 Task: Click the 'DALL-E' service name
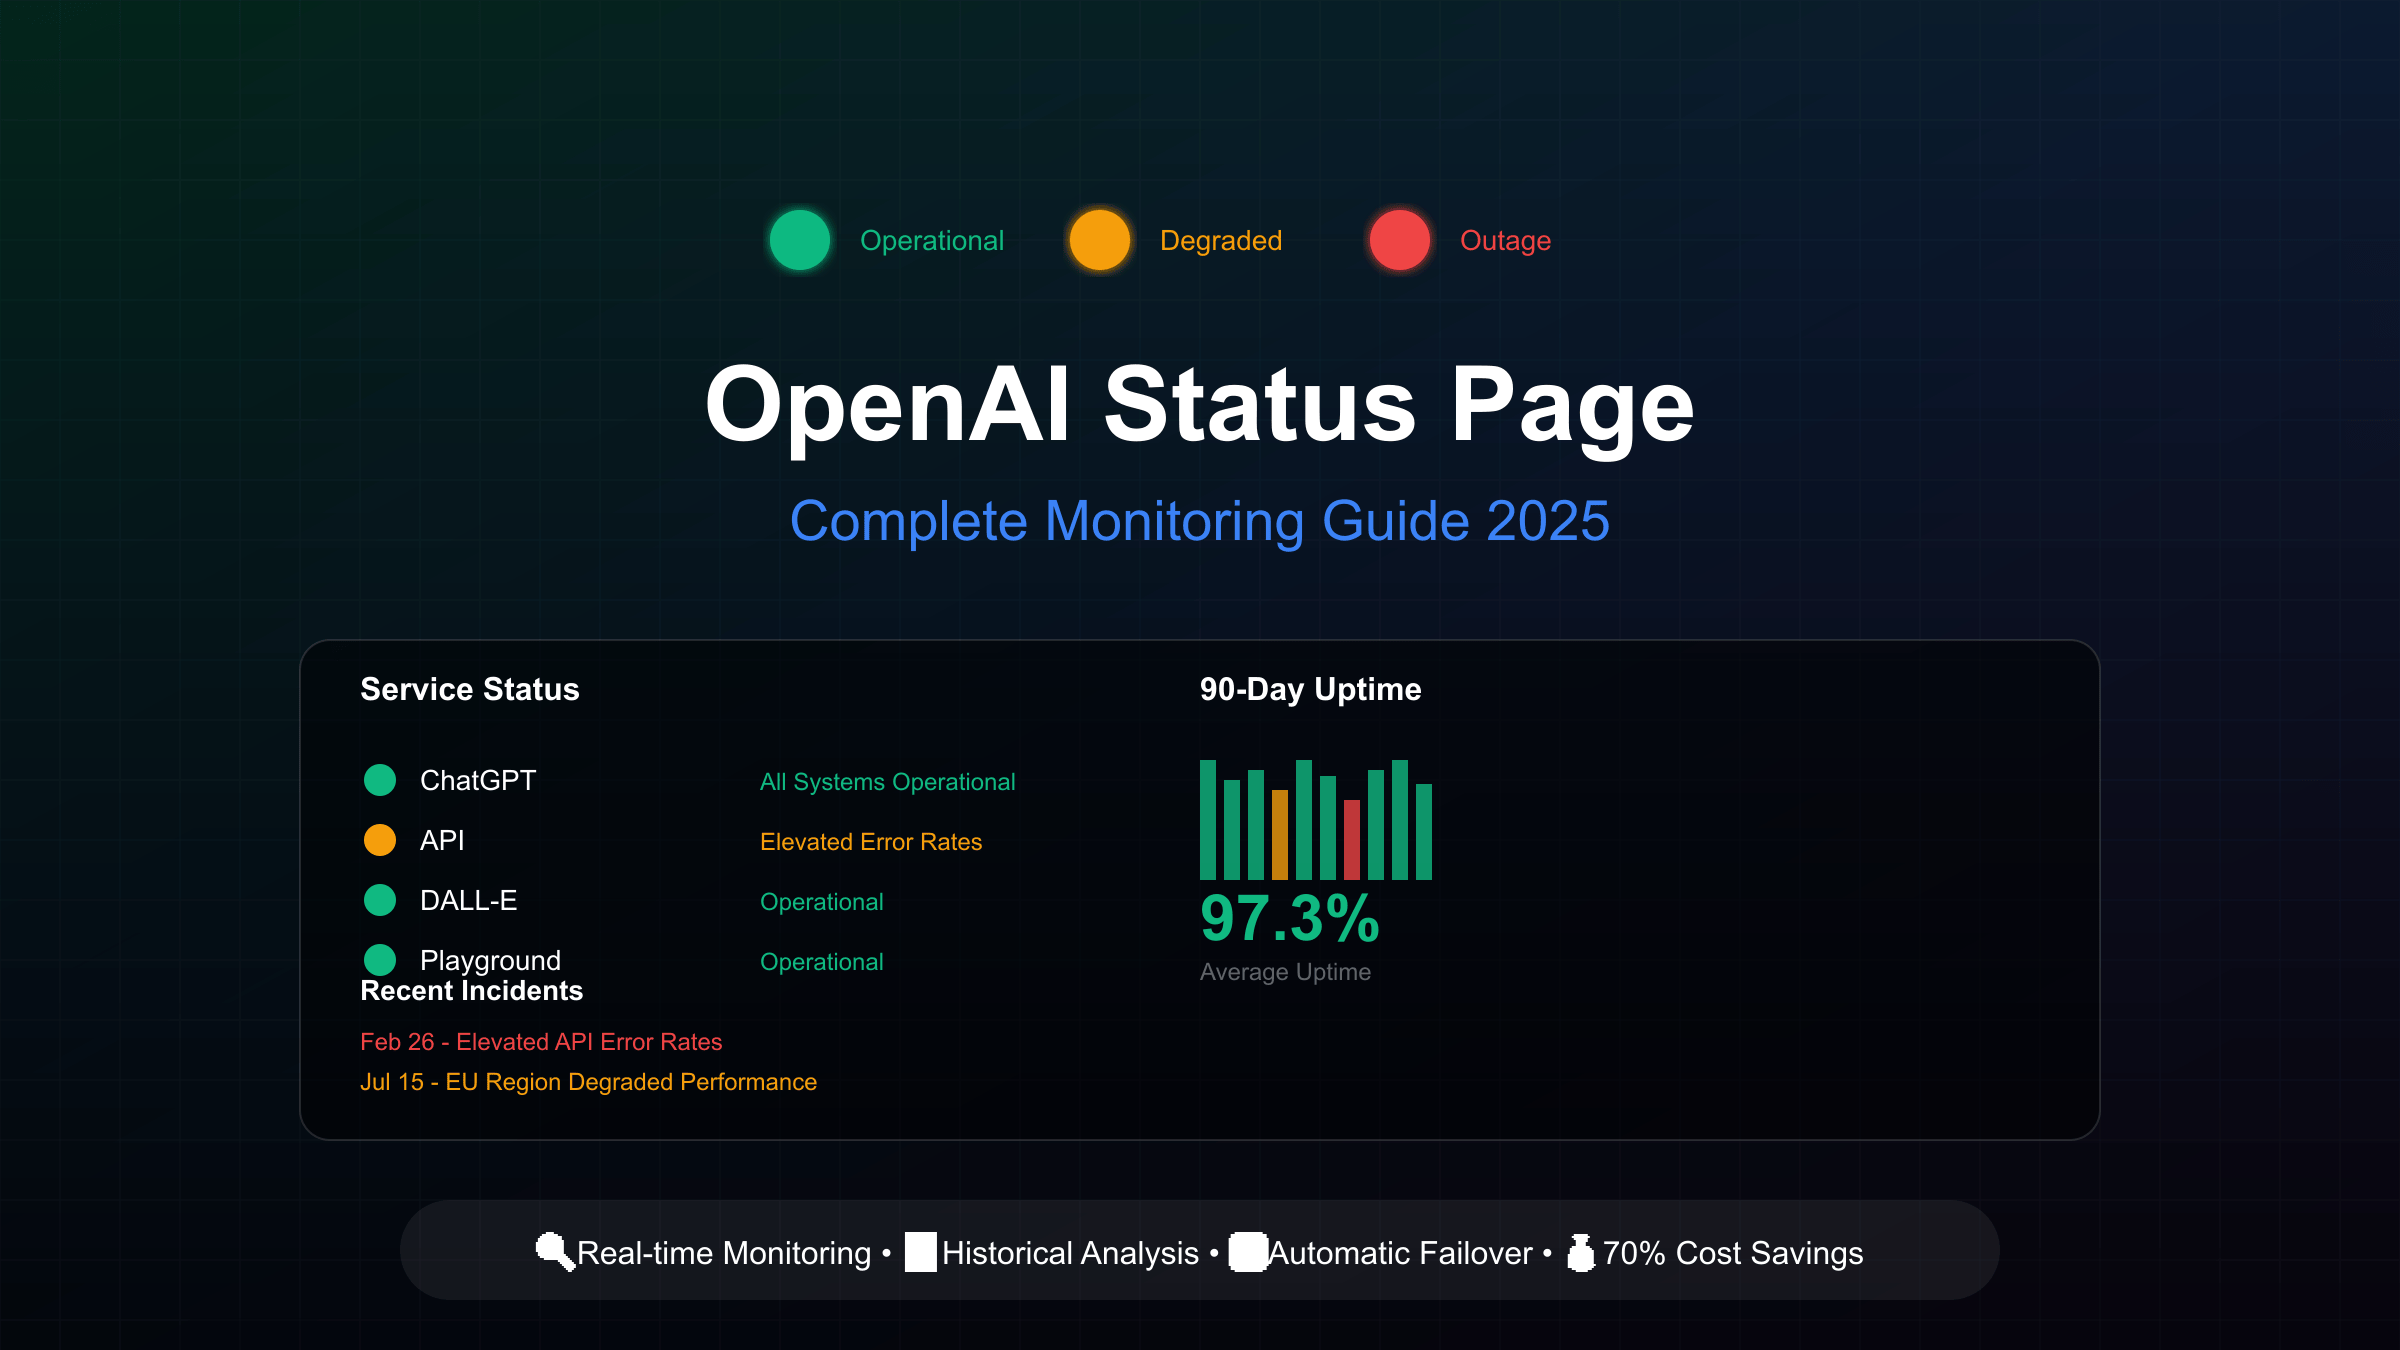[468, 900]
